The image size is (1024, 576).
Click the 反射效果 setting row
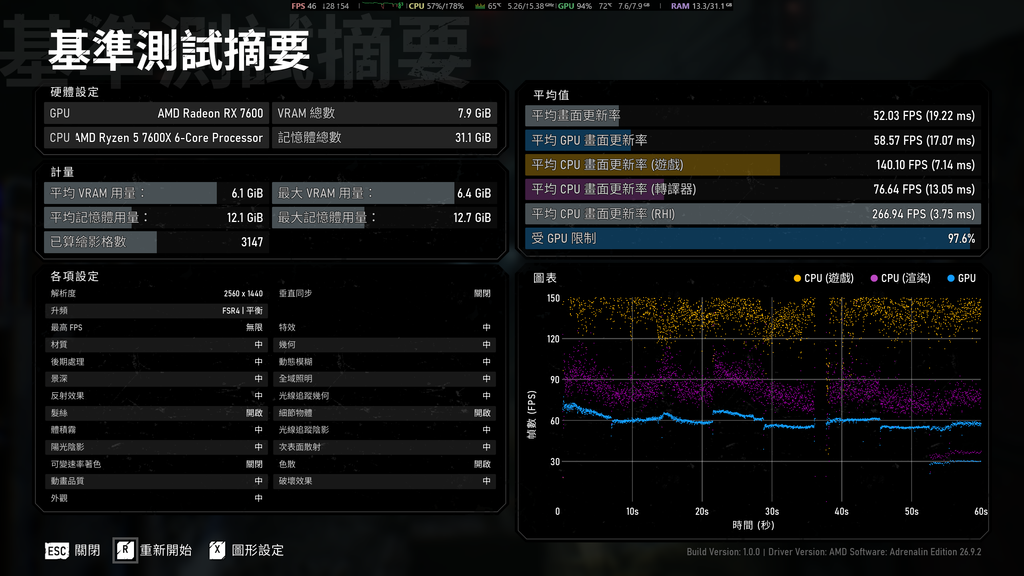click(x=156, y=396)
